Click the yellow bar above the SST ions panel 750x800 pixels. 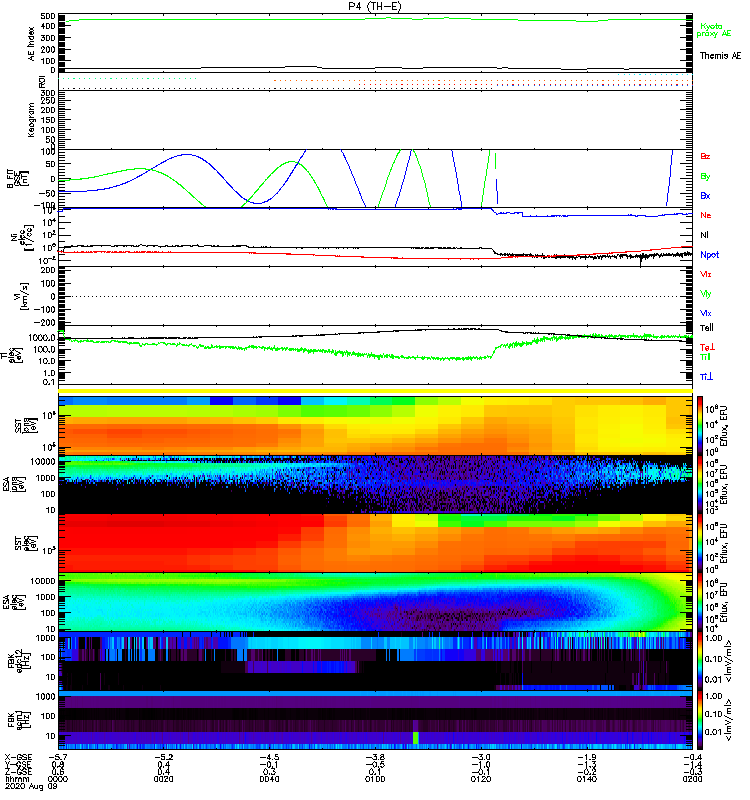point(376,391)
